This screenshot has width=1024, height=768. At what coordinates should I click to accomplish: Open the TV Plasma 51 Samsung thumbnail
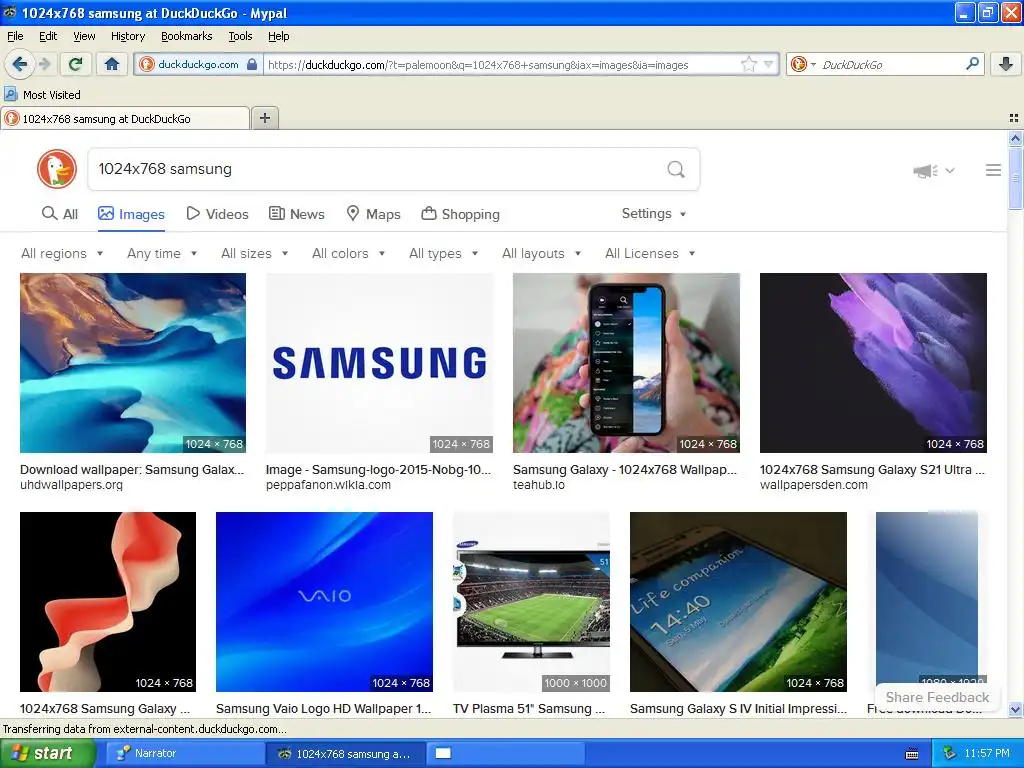532,601
